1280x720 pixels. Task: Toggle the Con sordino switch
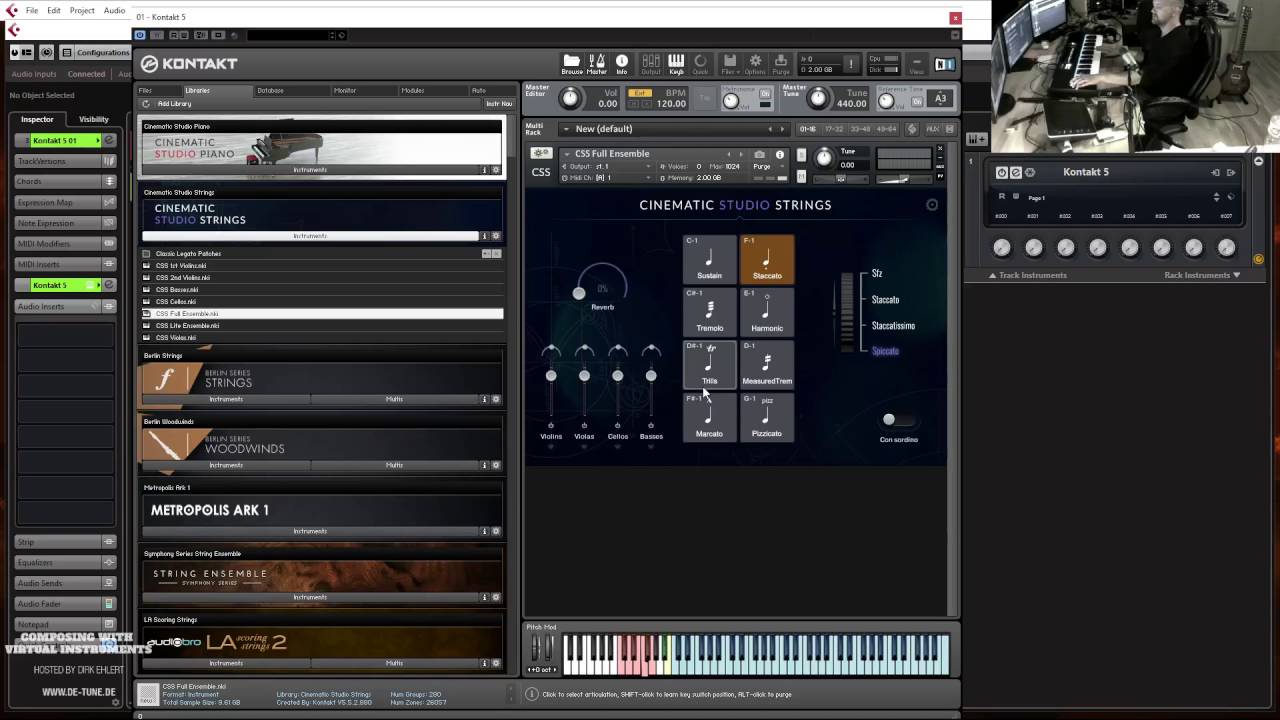click(898, 420)
